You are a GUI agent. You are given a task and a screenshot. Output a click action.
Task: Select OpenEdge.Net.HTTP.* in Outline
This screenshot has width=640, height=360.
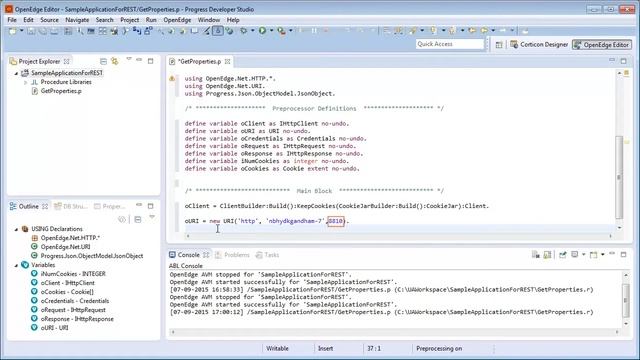click(x=70, y=238)
